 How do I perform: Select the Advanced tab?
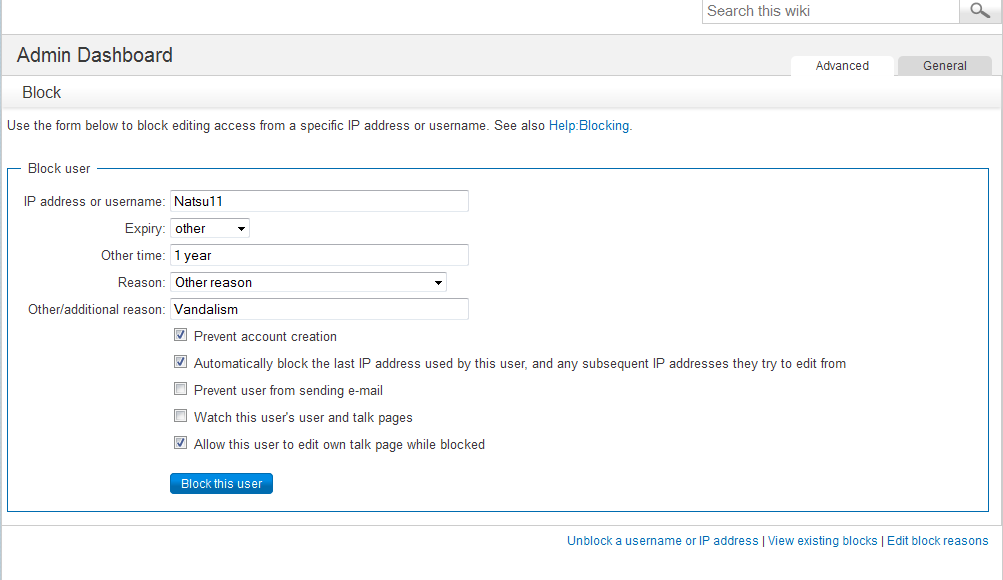tap(841, 65)
